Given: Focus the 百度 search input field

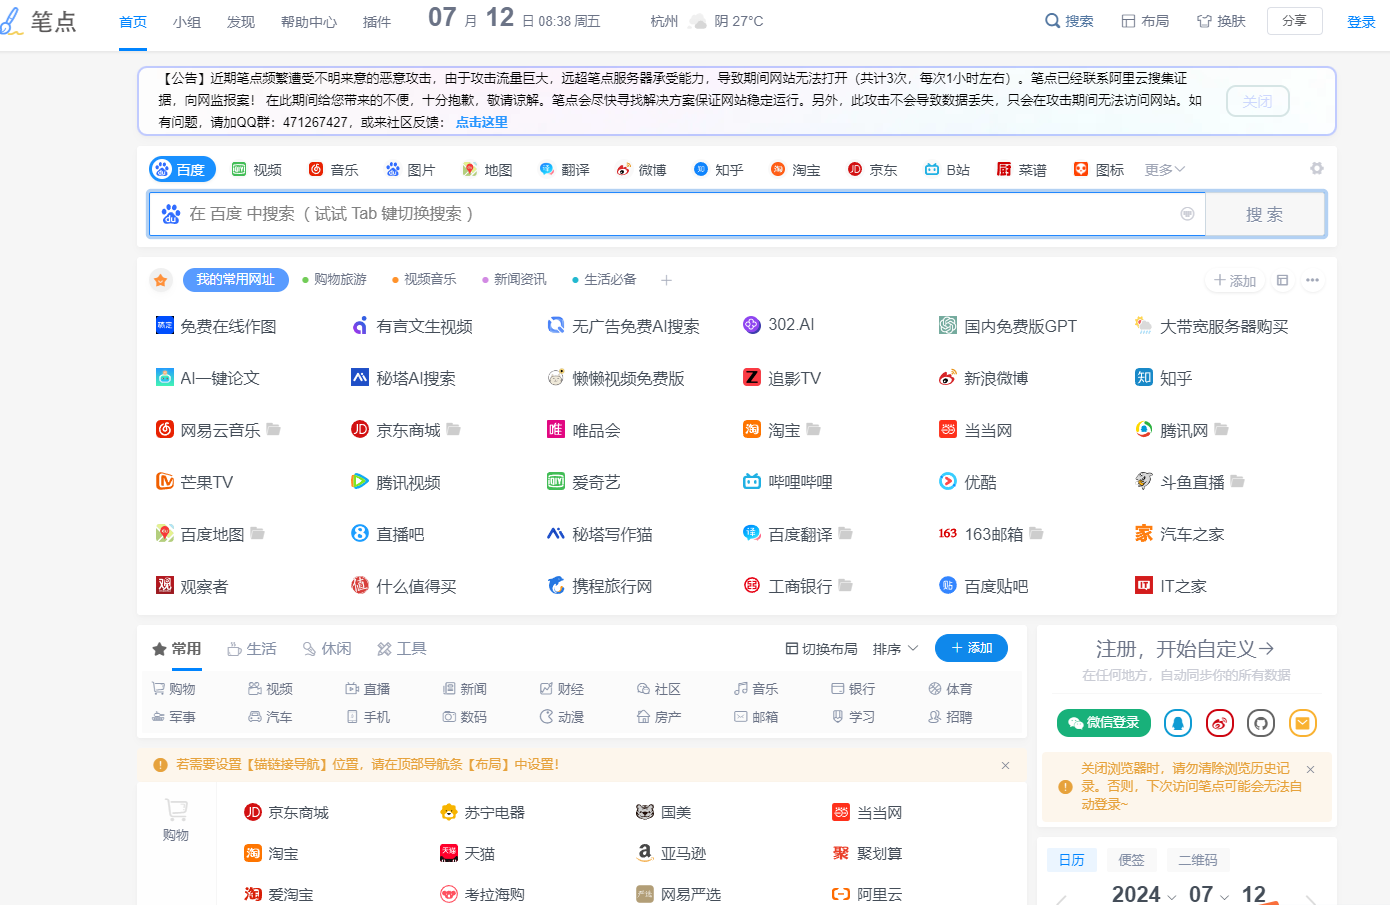Looking at the screenshot, I should coord(677,214).
